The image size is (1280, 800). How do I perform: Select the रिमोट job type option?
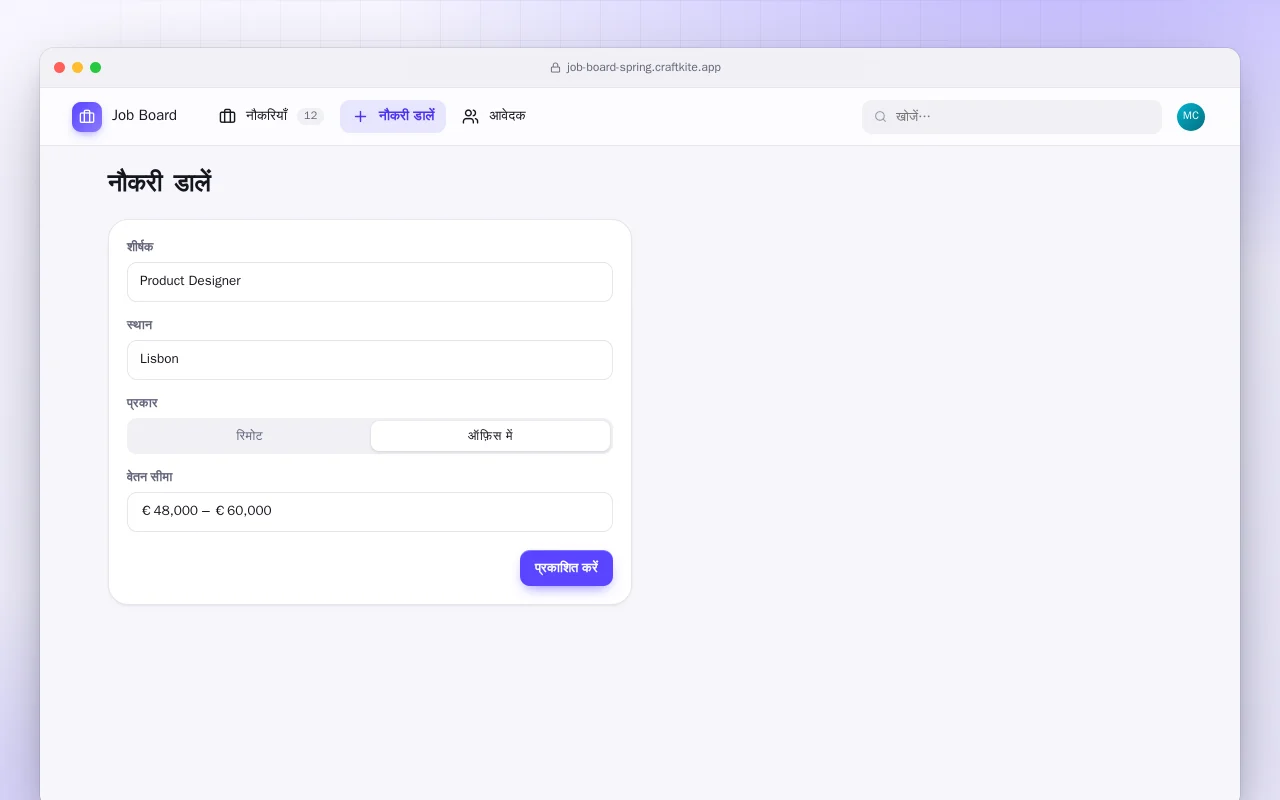click(x=249, y=436)
